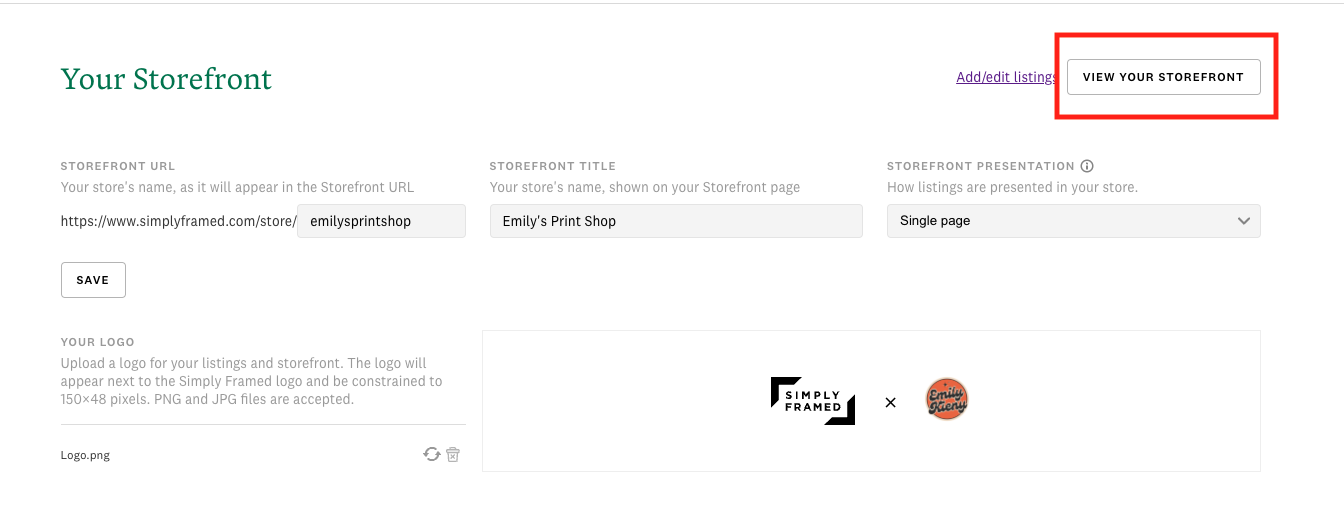Click the Storefront Title label
1344x508 pixels.
(553, 166)
